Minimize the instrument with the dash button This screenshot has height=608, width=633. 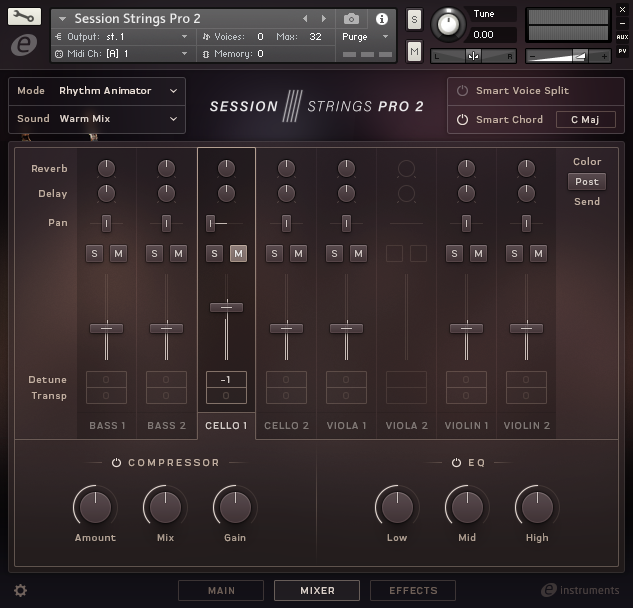(622, 23)
